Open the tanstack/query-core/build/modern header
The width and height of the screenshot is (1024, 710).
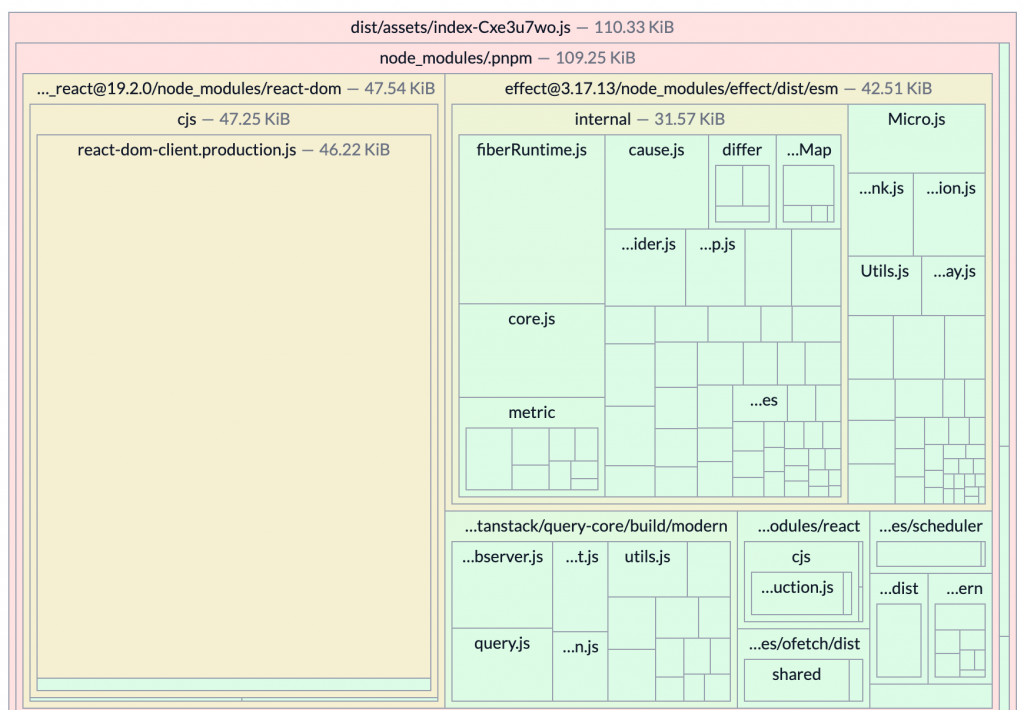[595, 526]
